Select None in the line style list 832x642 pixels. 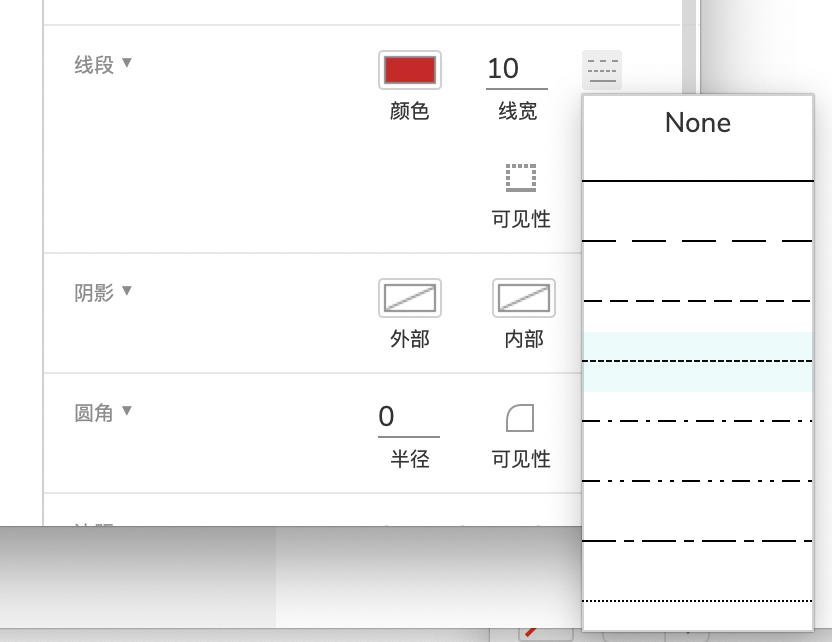coord(697,123)
